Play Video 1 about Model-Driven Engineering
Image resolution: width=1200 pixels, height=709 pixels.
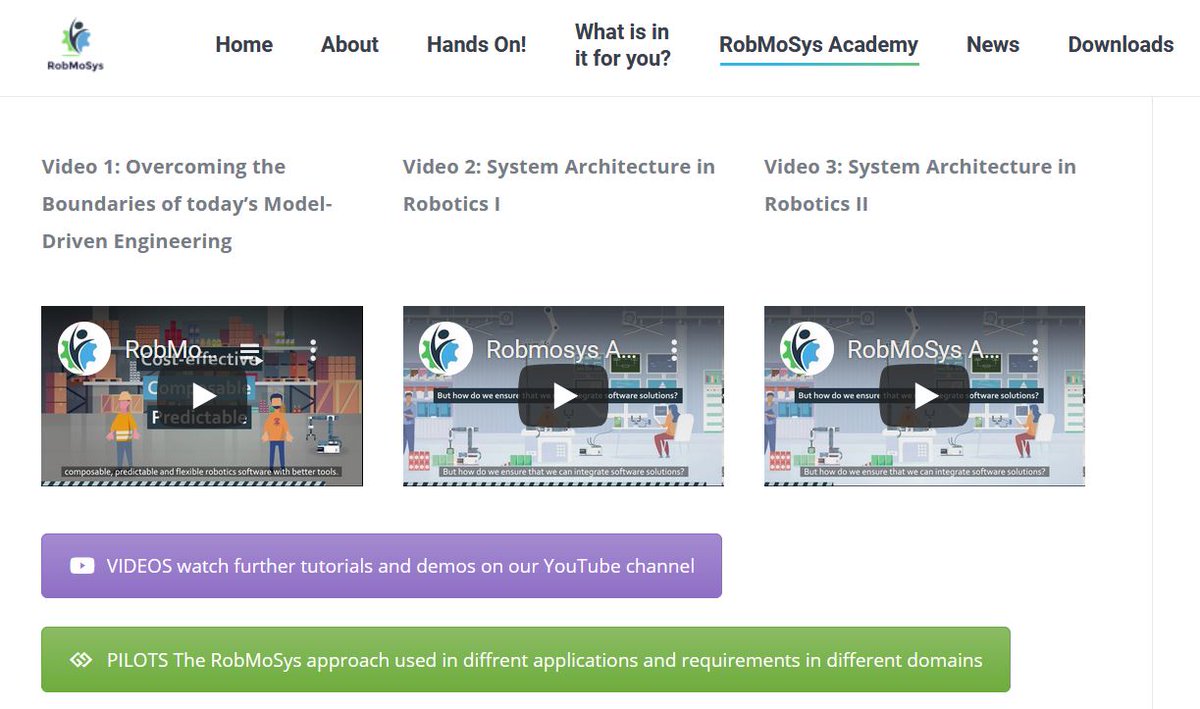tap(203, 395)
